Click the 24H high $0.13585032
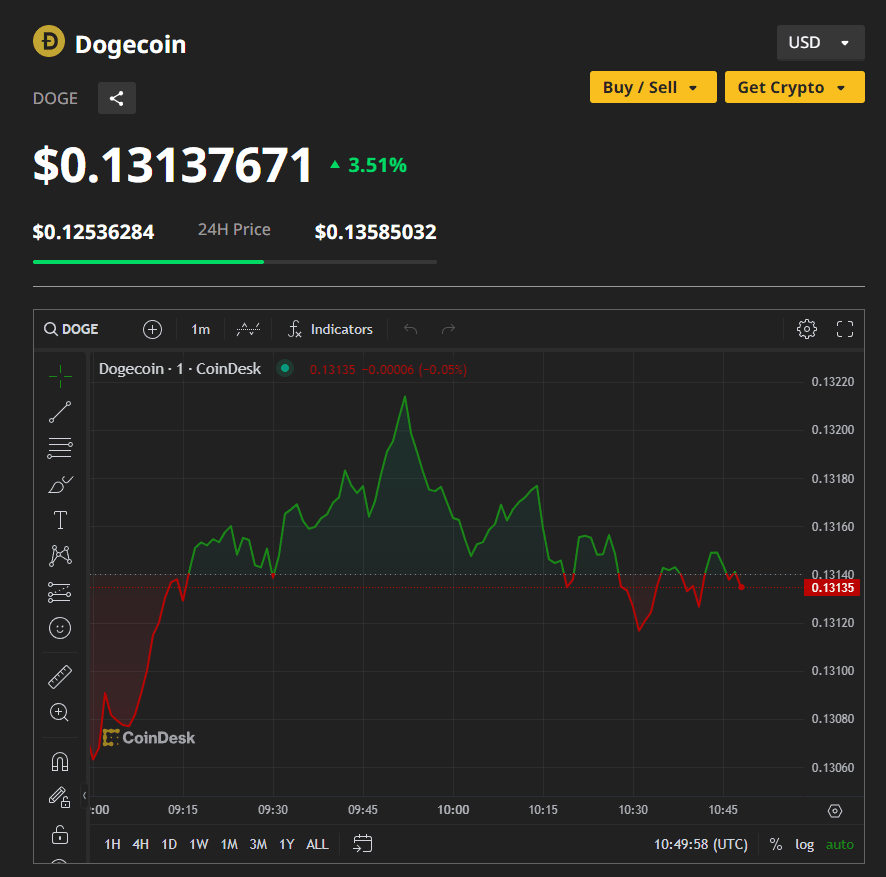886x877 pixels. pos(375,232)
